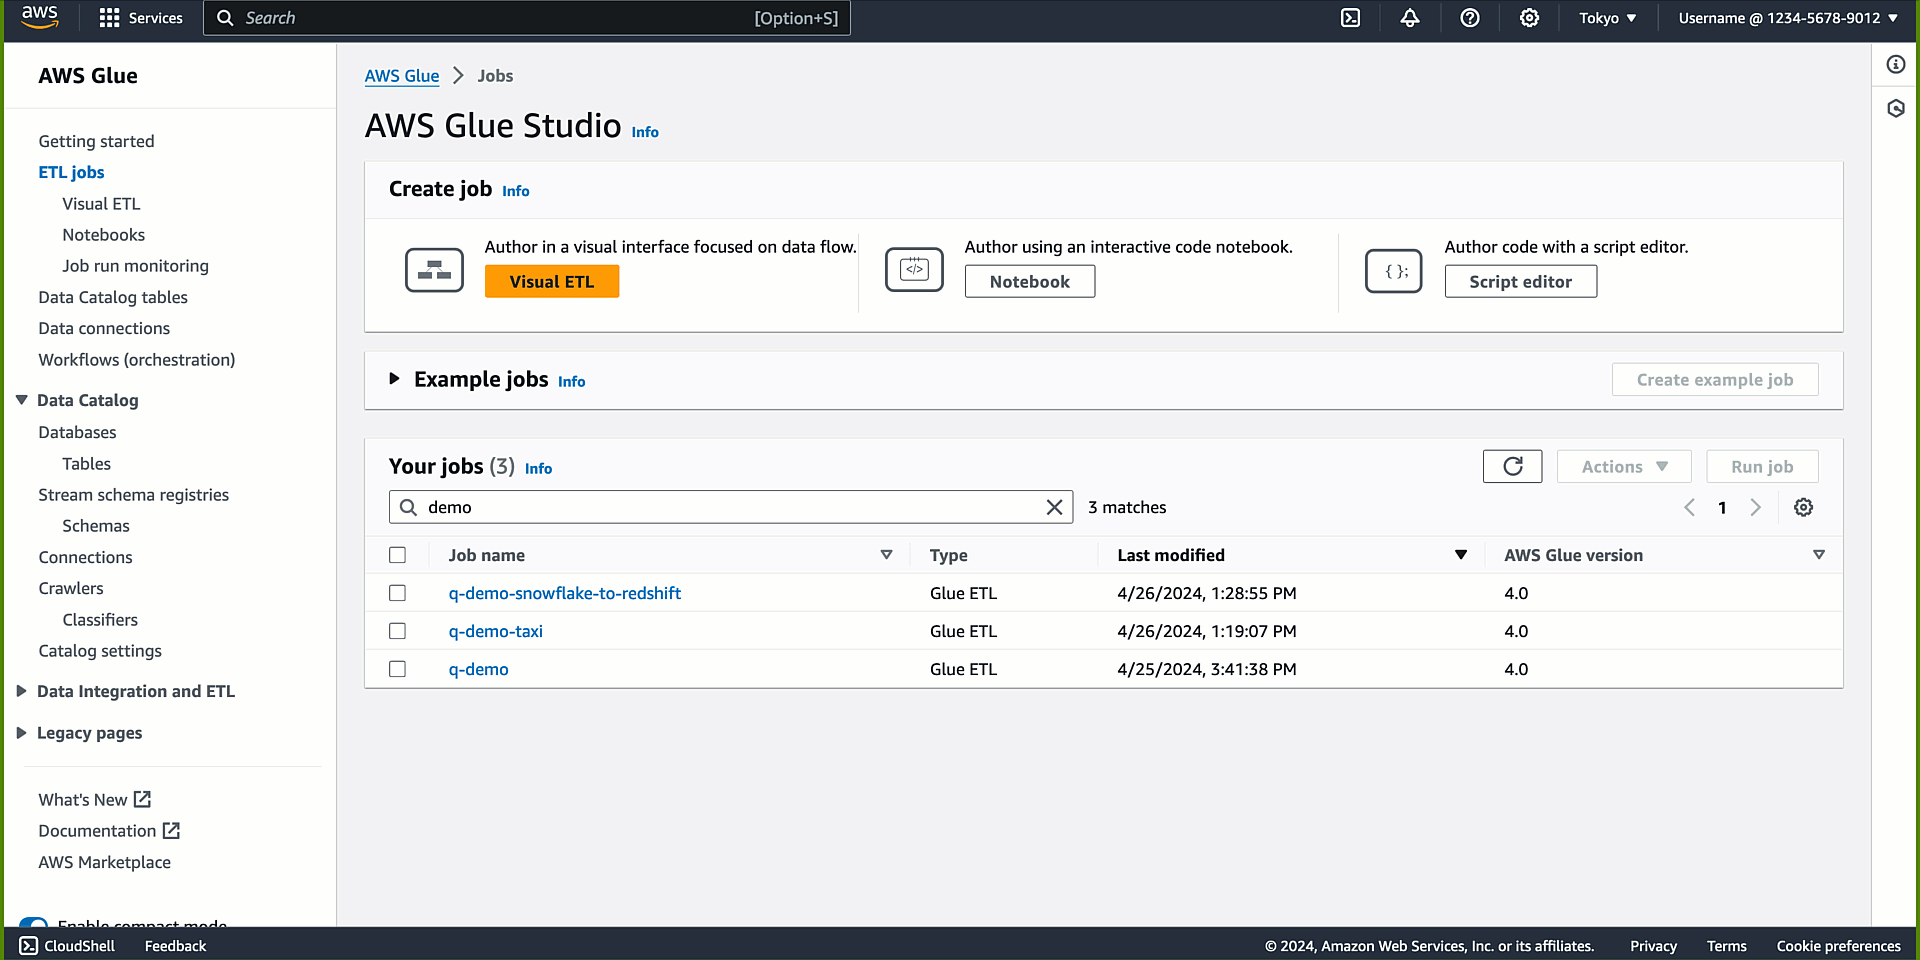Click into the jobs filter search field
1920x960 pixels.
[x=730, y=508]
